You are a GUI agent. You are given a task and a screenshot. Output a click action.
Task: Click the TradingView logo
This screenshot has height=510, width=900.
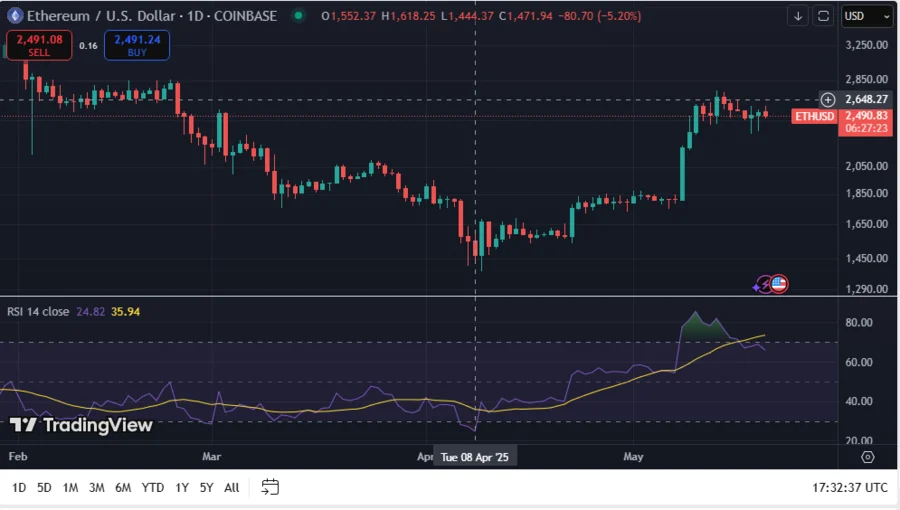[x=81, y=425]
